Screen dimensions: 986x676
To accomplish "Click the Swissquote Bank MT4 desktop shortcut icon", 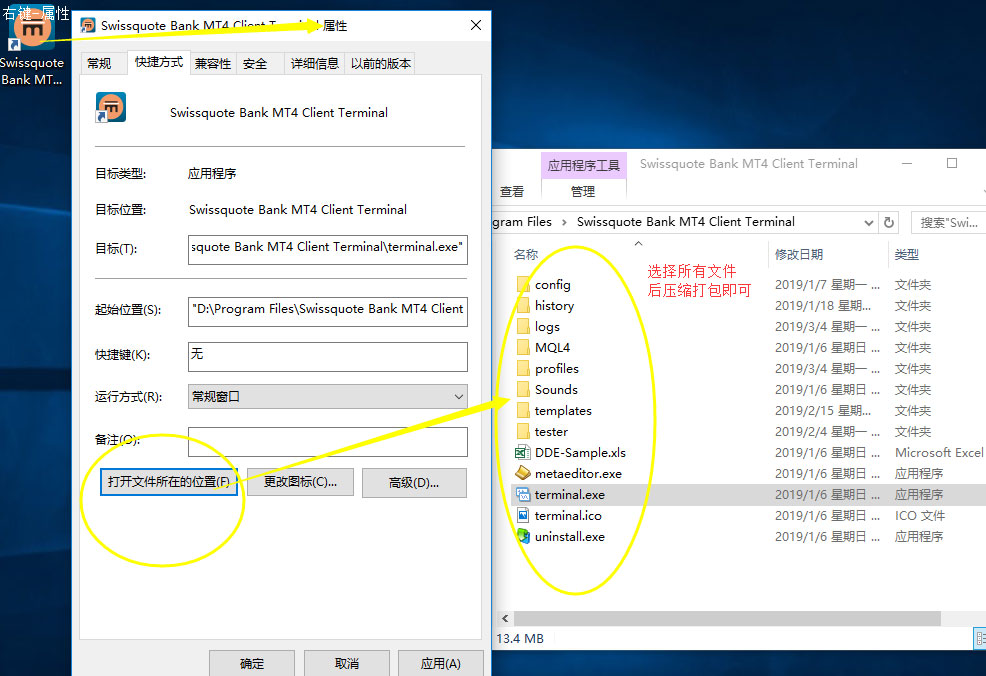I will coord(32,32).
